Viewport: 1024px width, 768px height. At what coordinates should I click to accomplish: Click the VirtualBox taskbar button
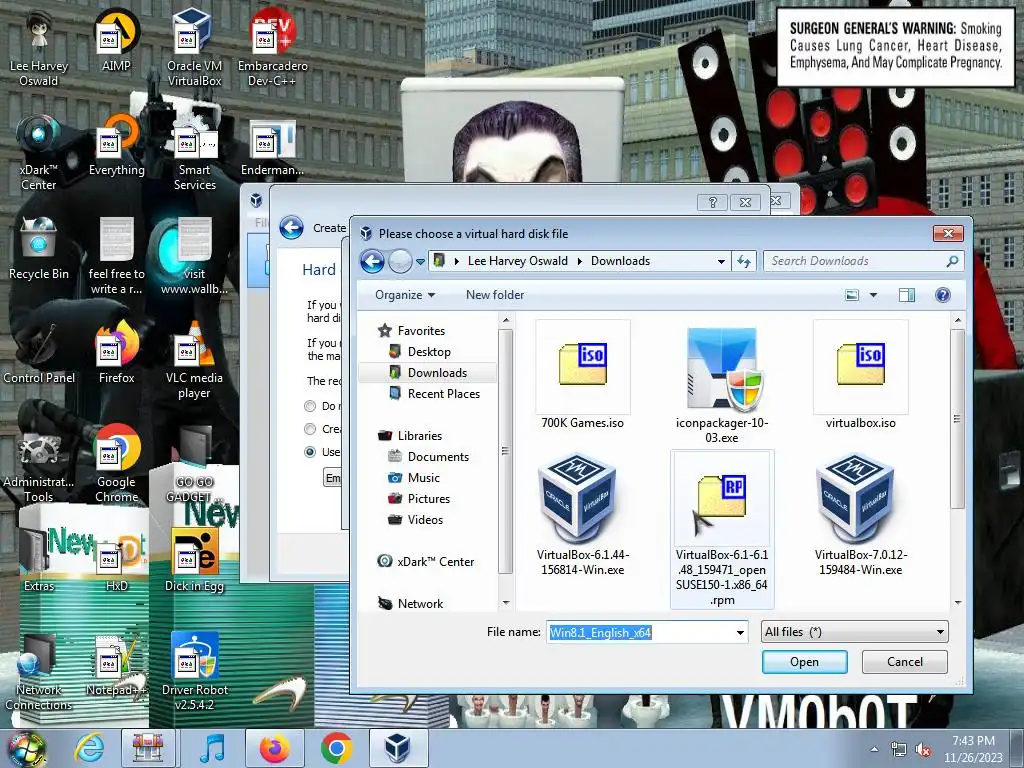click(398, 748)
